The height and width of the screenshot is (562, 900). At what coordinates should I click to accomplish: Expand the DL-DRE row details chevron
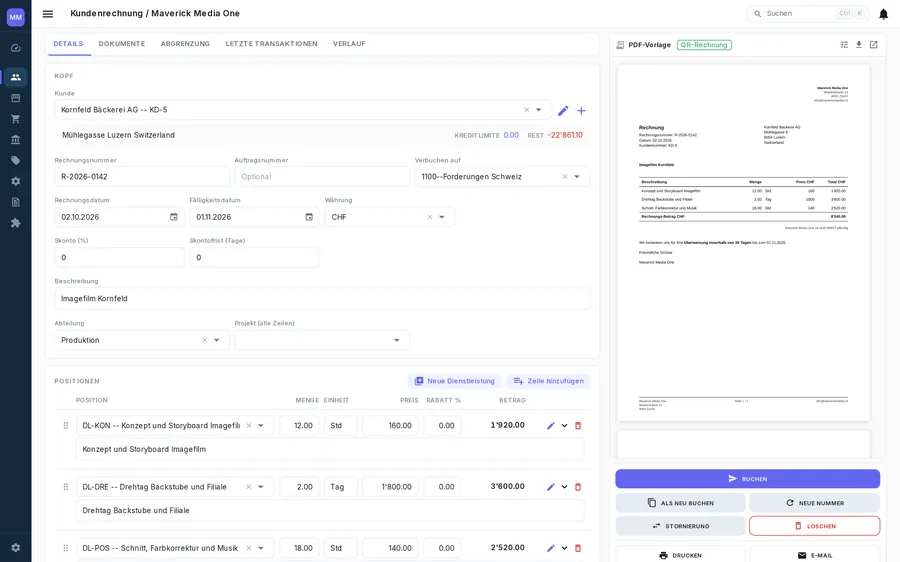(564, 487)
